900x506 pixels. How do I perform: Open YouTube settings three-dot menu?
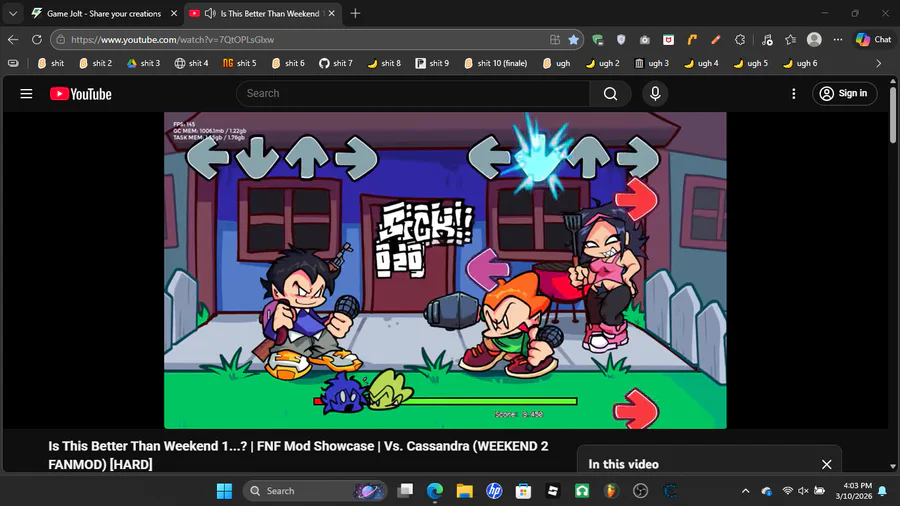coord(793,94)
